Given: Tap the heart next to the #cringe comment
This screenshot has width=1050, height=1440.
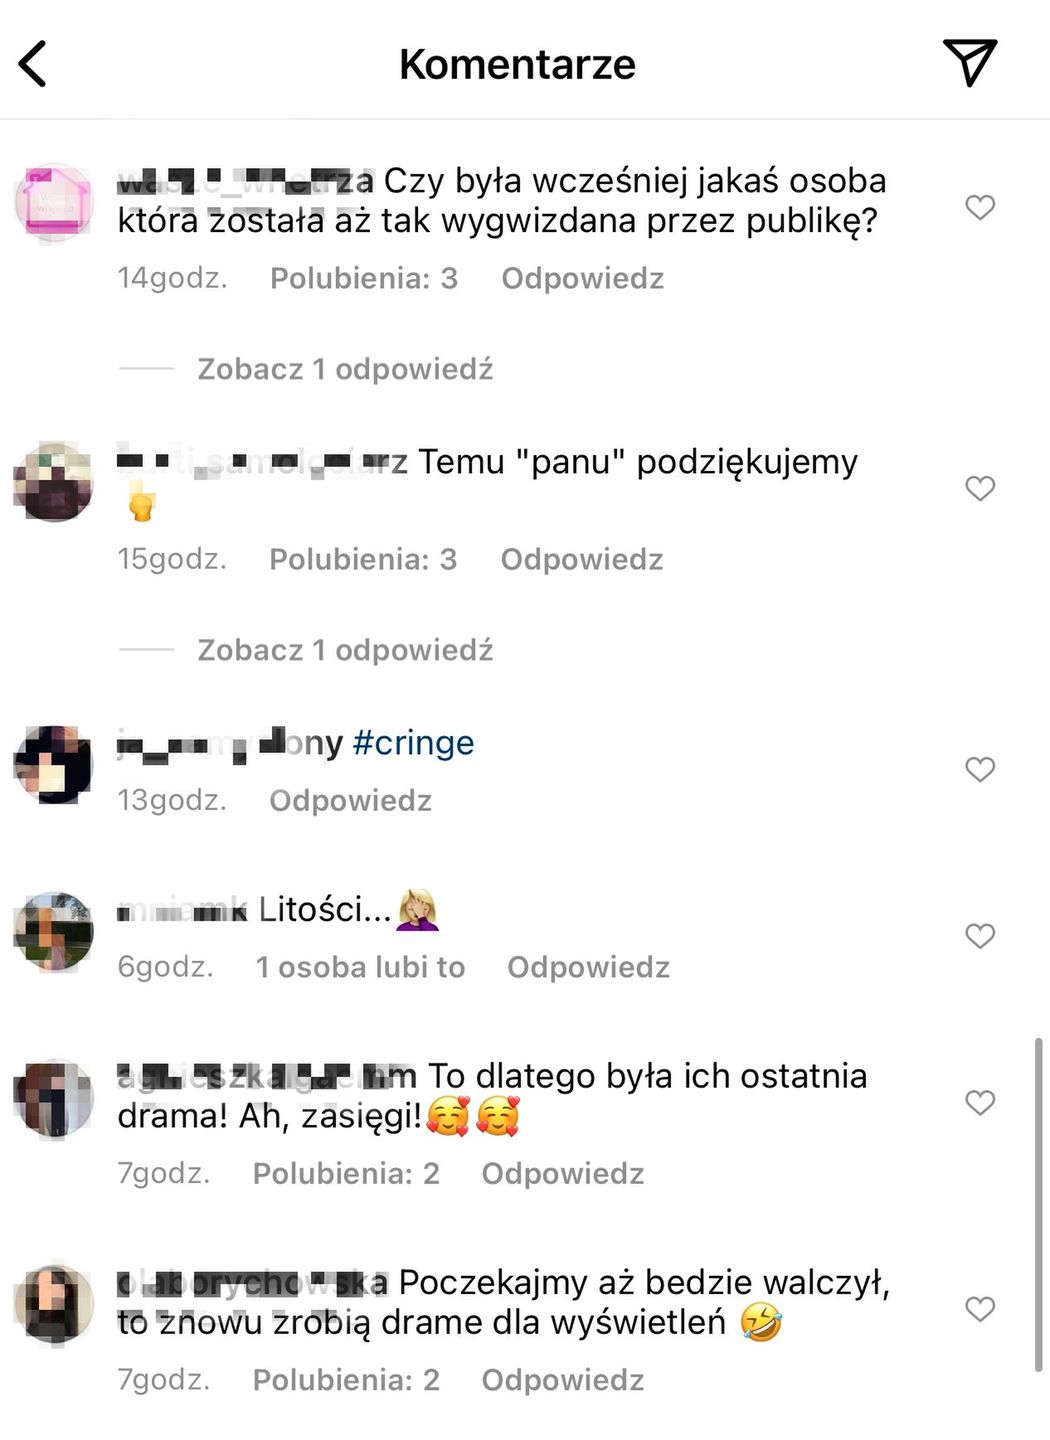Looking at the screenshot, I should pos(980,769).
